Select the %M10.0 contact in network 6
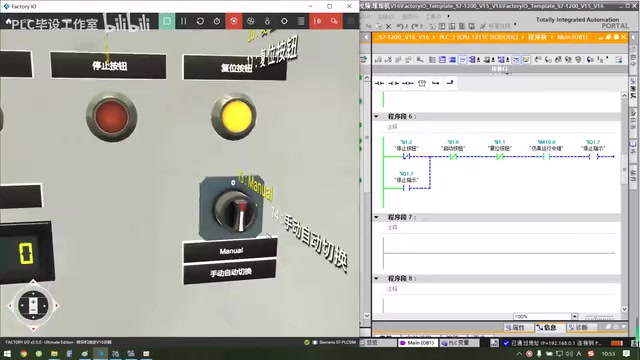This screenshot has height=360, width=640. tap(547, 156)
